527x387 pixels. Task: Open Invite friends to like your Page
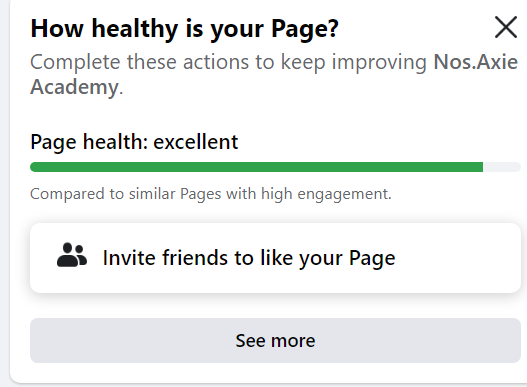click(x=275, y=258)
